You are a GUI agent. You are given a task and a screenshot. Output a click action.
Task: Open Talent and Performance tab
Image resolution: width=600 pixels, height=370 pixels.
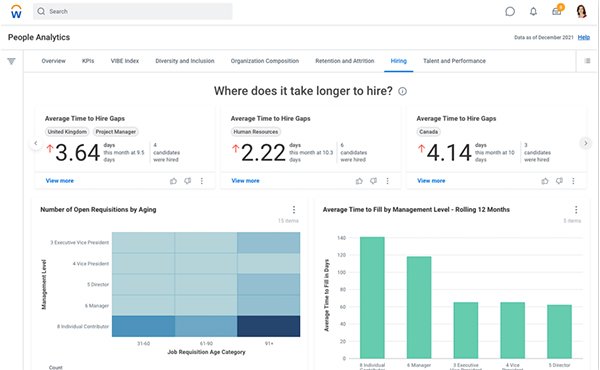click(x=455, y=61)
